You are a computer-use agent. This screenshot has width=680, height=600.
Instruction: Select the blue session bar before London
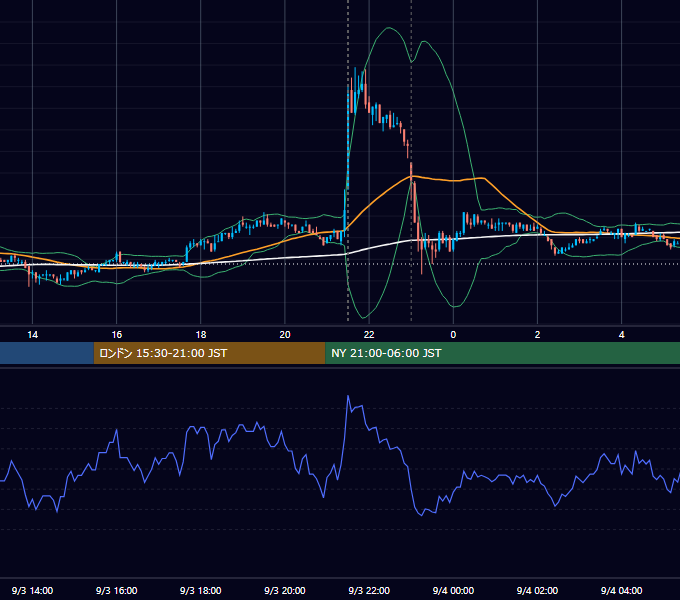[47, 353]
